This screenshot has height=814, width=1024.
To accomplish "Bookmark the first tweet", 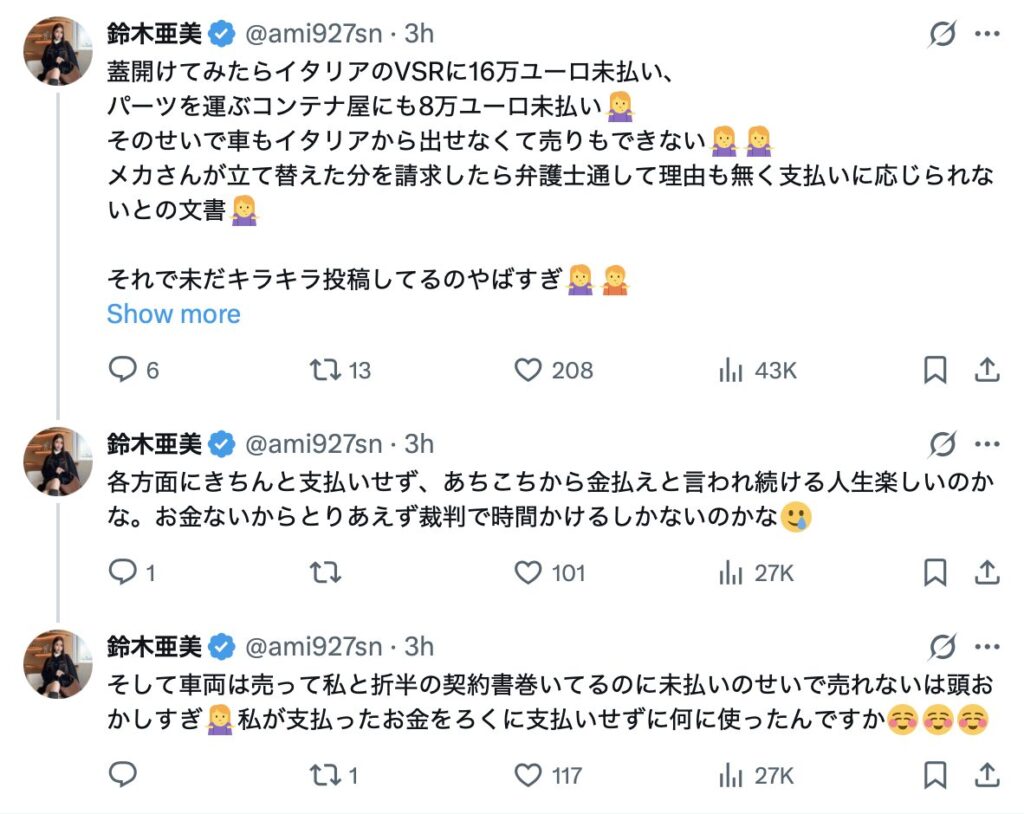I will [x=934, y=371].
